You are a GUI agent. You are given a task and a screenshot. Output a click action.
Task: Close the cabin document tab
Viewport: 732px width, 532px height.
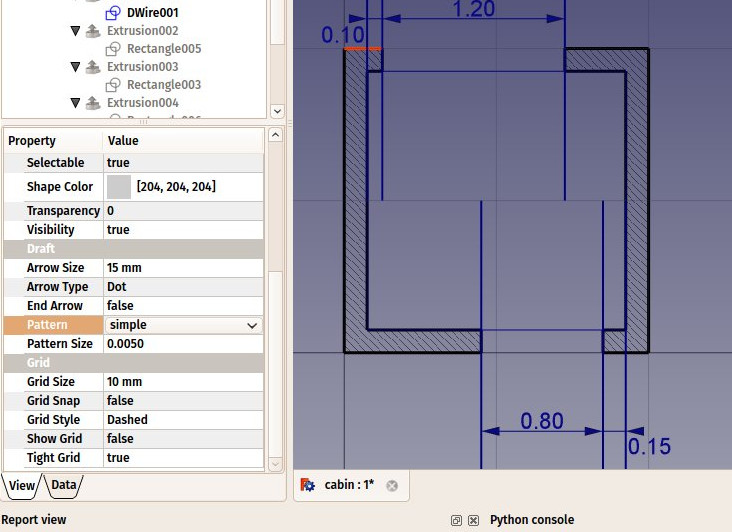392,486
